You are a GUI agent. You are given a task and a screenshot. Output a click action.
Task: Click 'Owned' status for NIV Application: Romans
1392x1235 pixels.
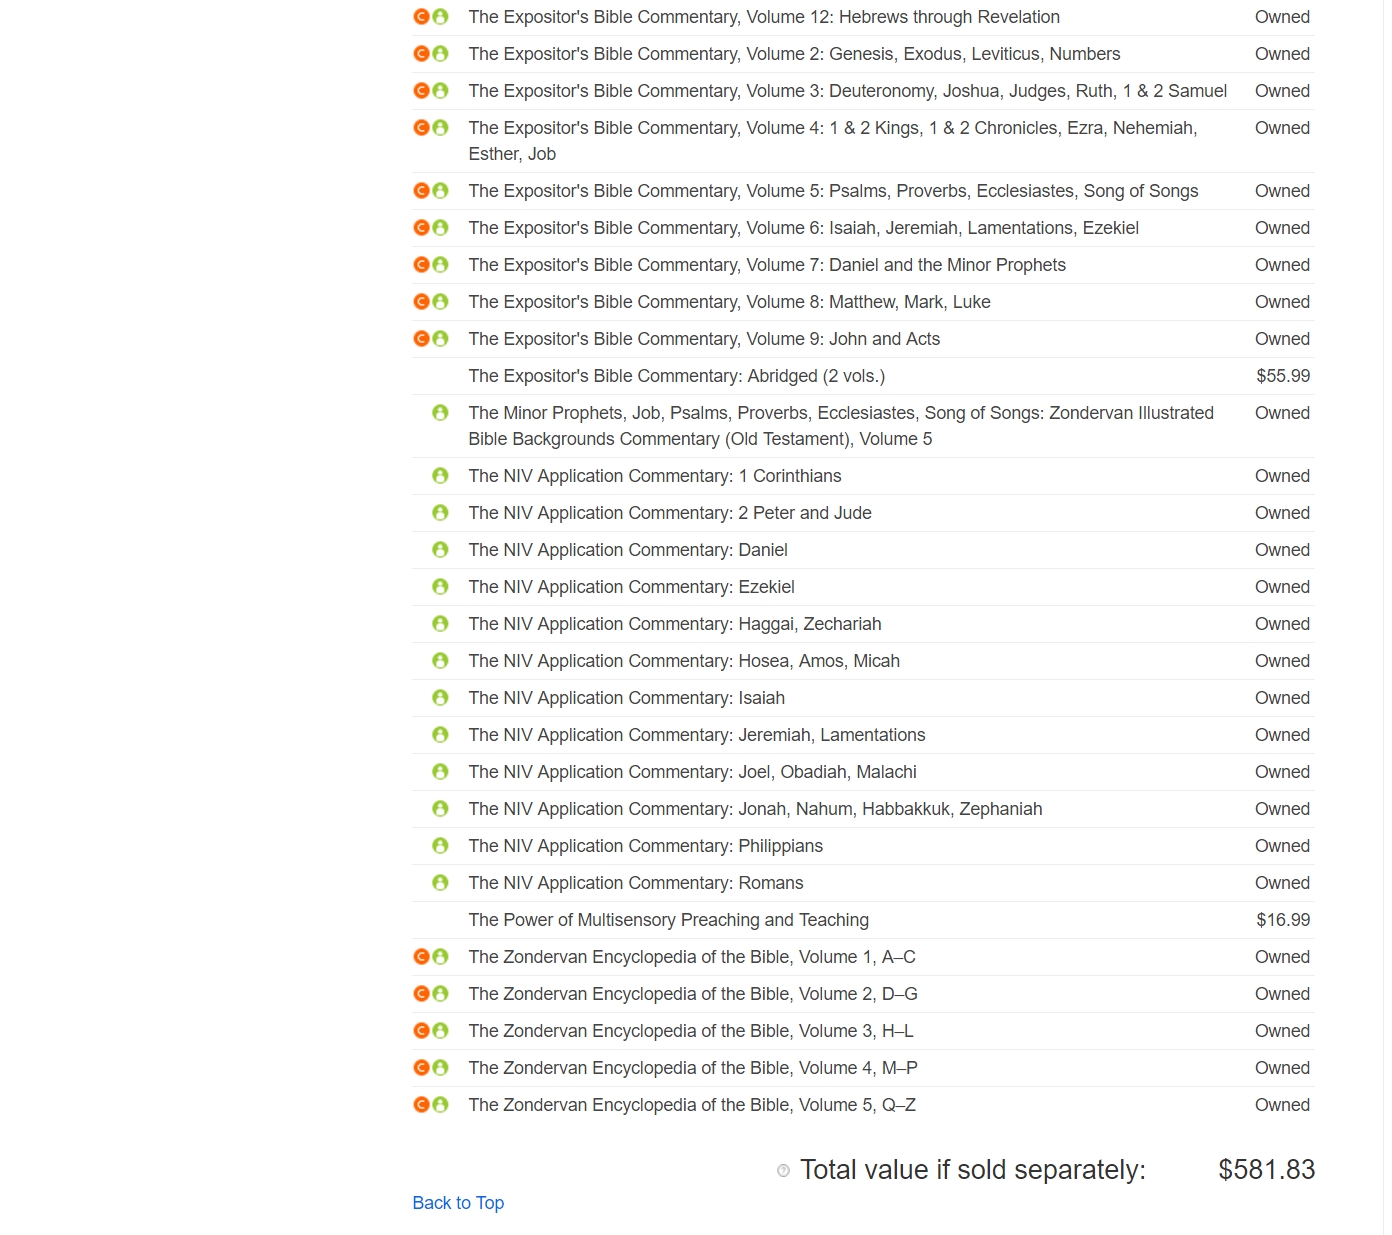[x=1282, y=883]
